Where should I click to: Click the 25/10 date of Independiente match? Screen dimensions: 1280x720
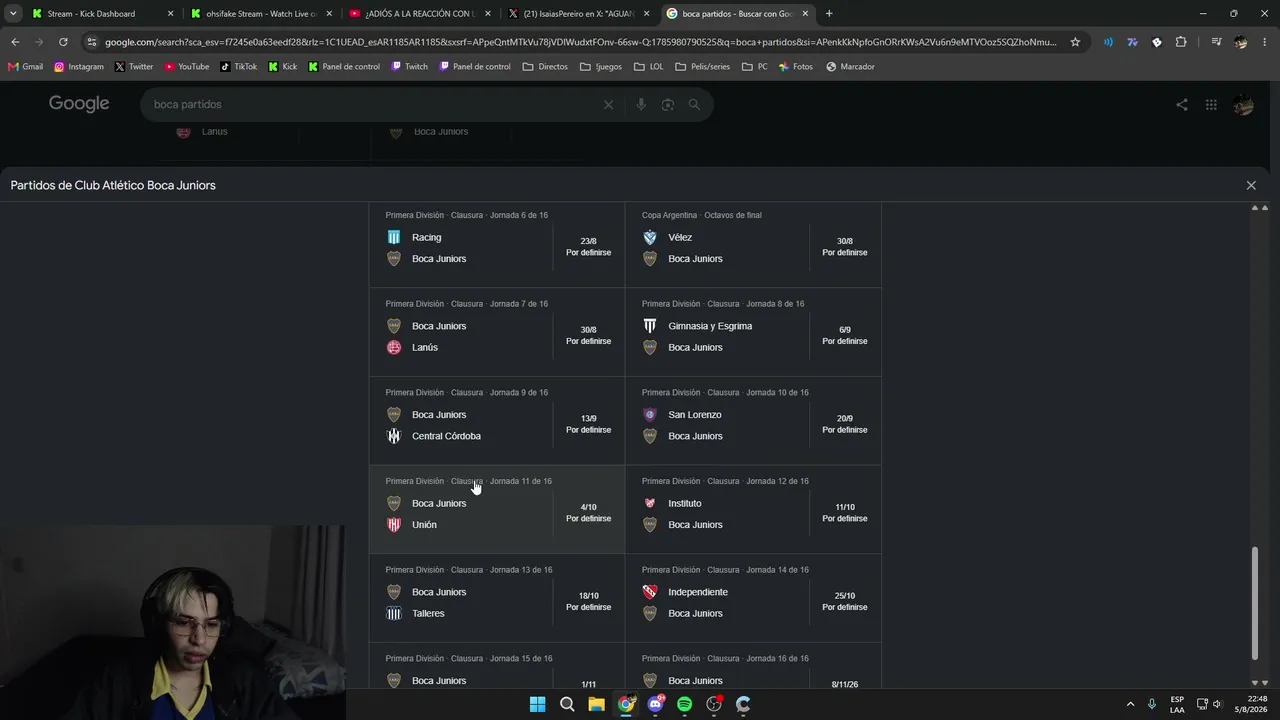coord(845,596)
